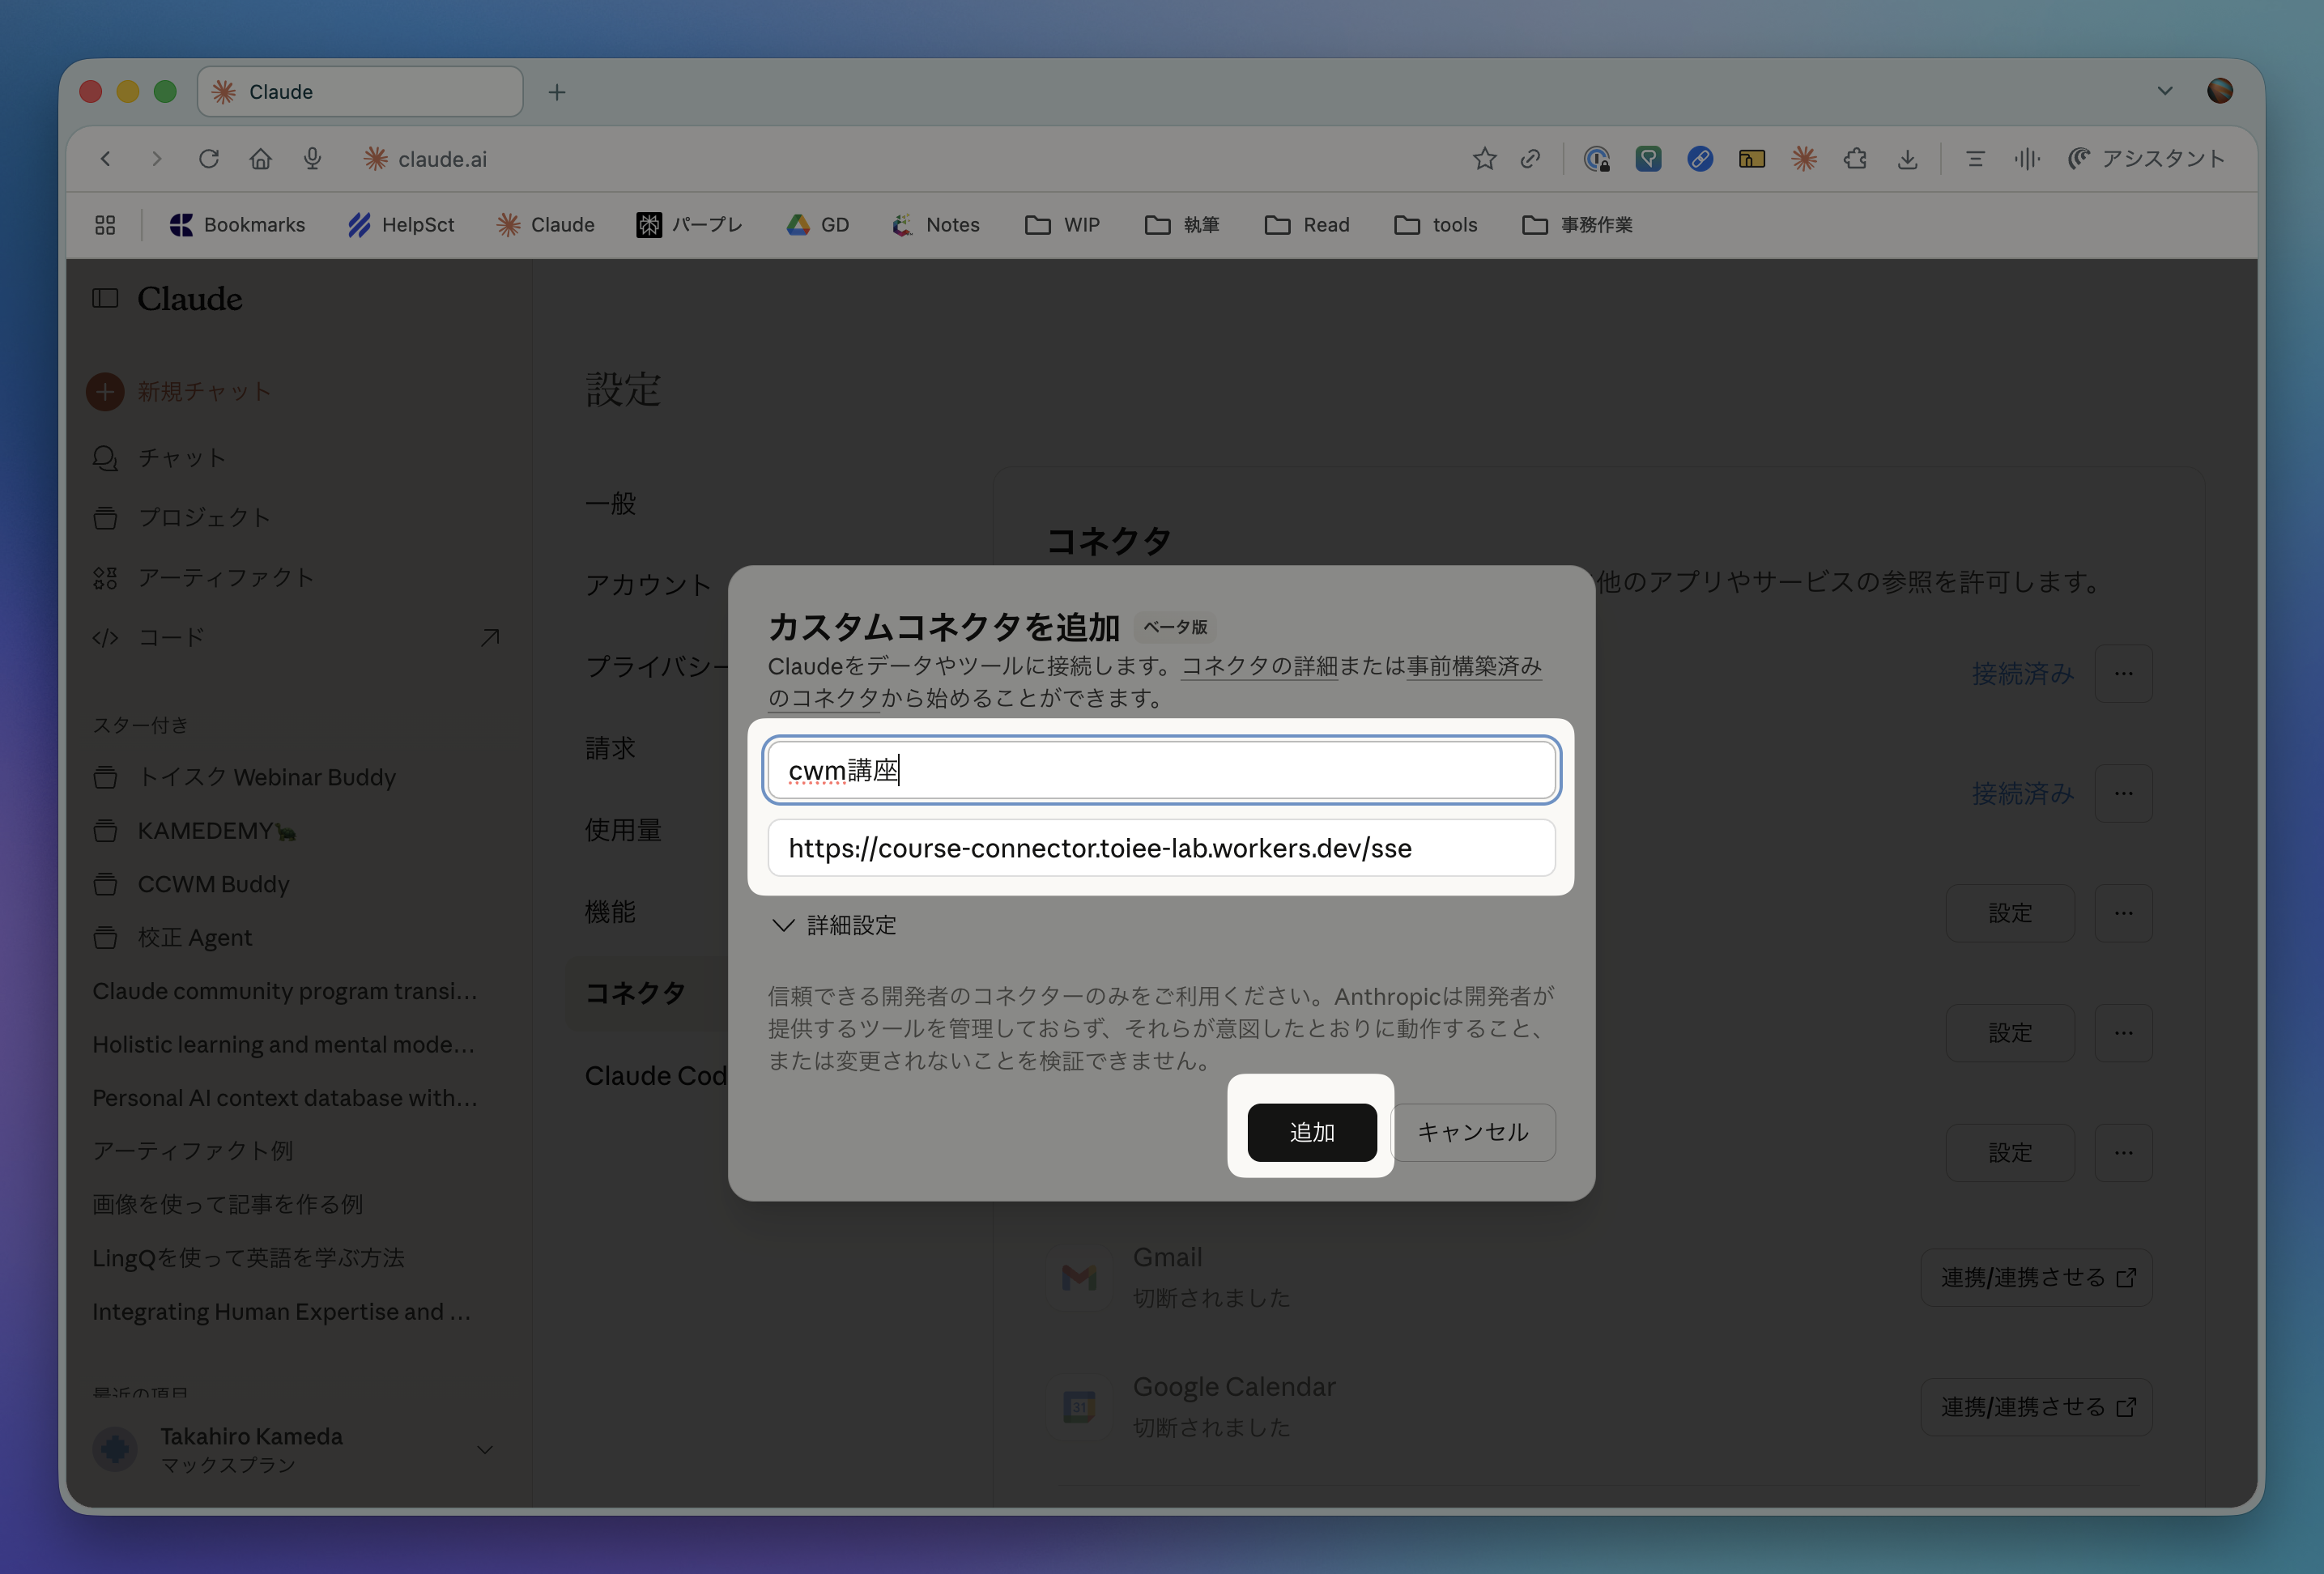2324x1574 pixels.
Task: Toggle the Claude sidebar panel icon
Action: (105, 298)
